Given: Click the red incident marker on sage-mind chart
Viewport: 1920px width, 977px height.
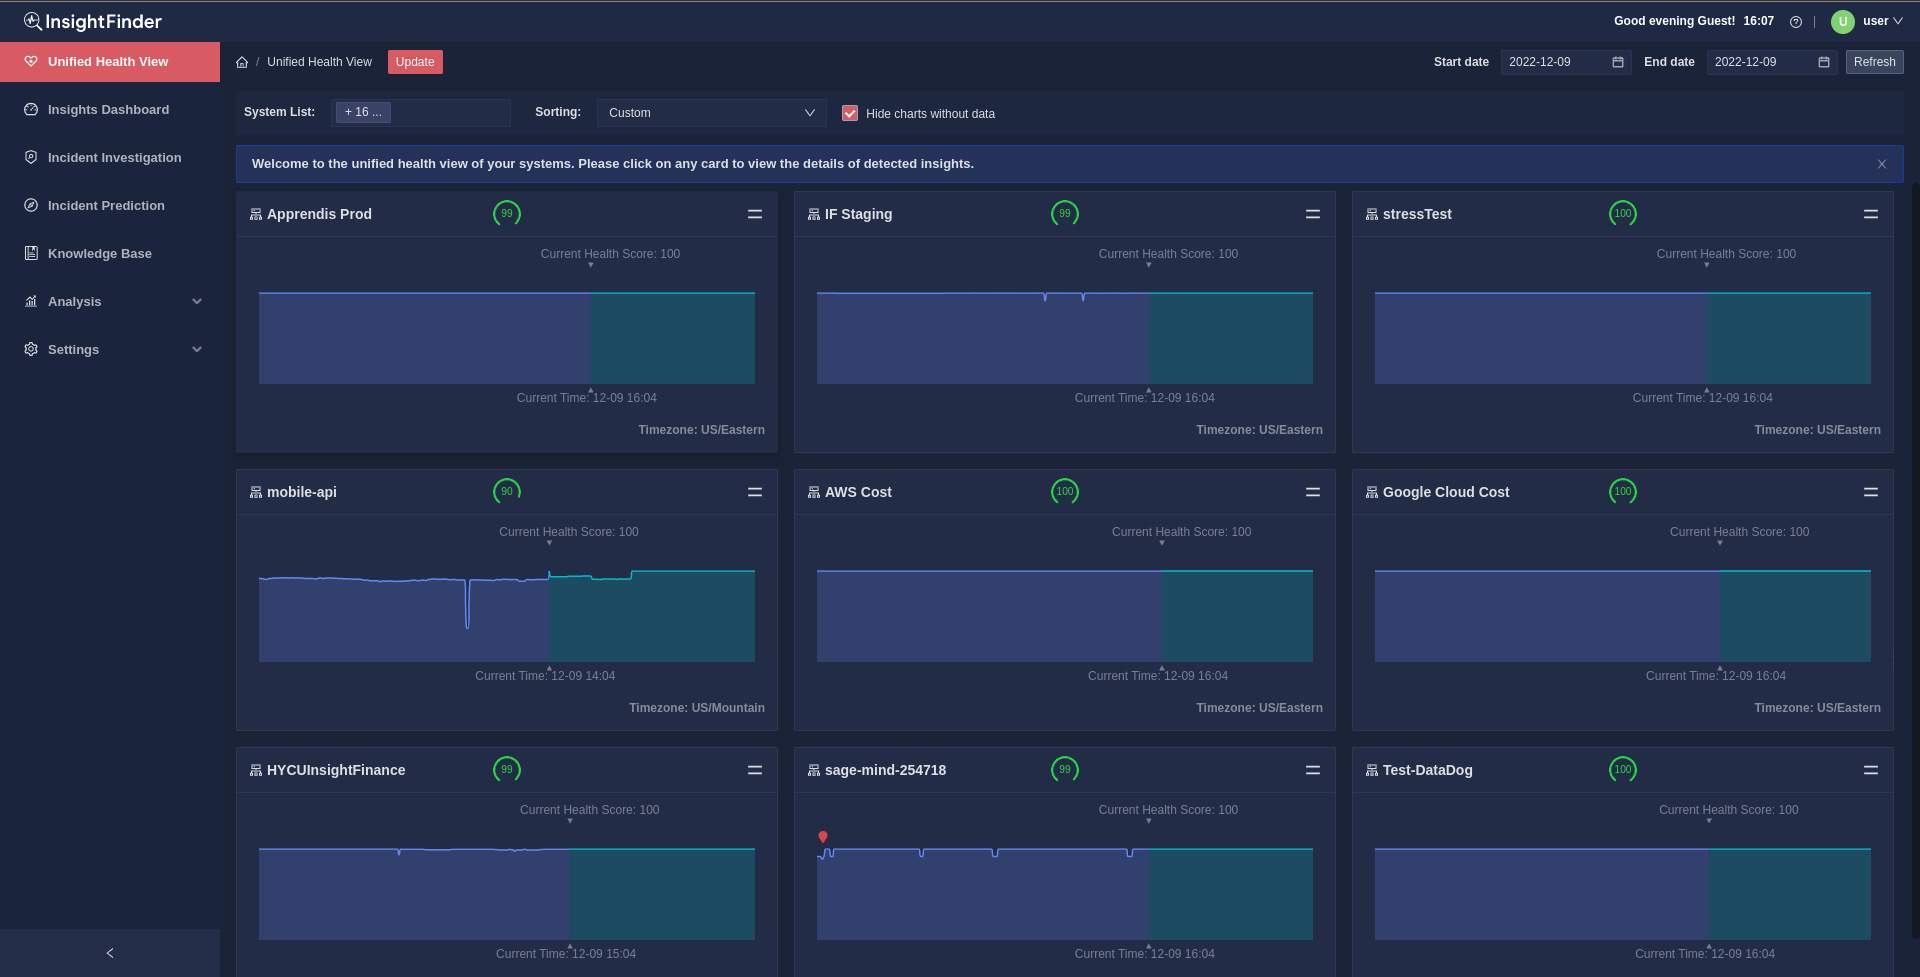Looking at the screenshot, I should [823, 837].
